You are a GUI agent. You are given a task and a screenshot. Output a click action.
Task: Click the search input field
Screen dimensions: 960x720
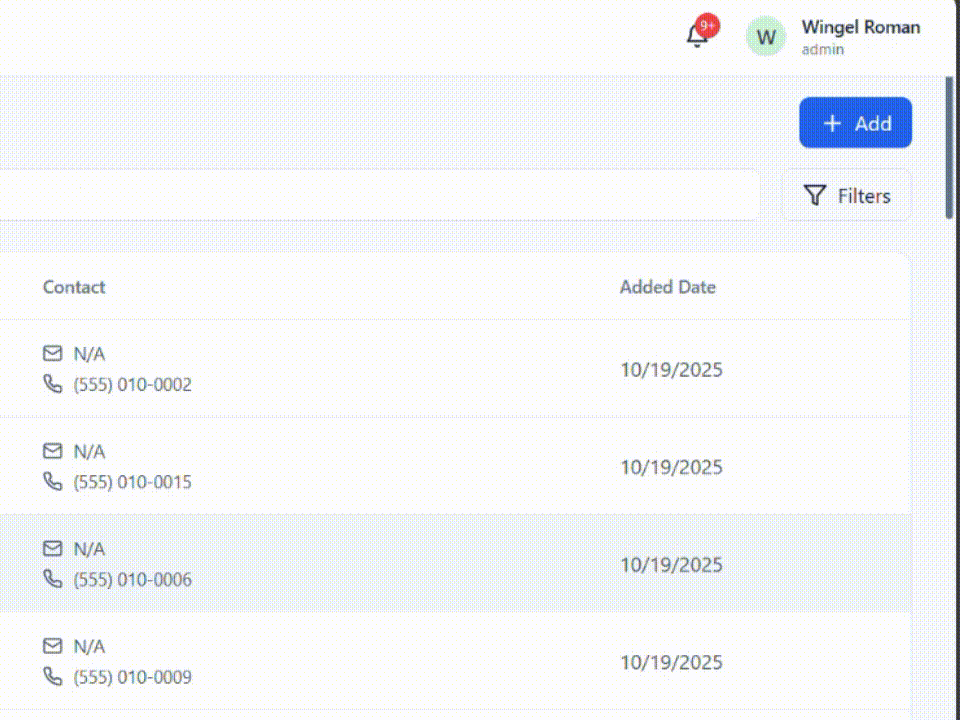(x=380, y=195)
